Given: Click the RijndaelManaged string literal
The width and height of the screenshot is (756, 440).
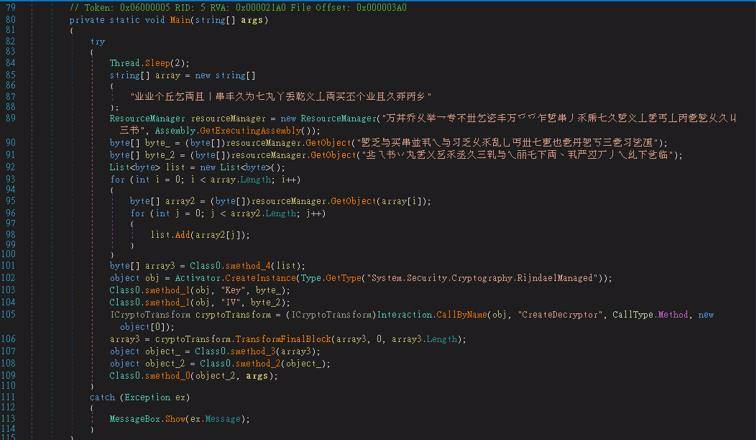Looking at the screenshot, I should click(x=482, y=279).
